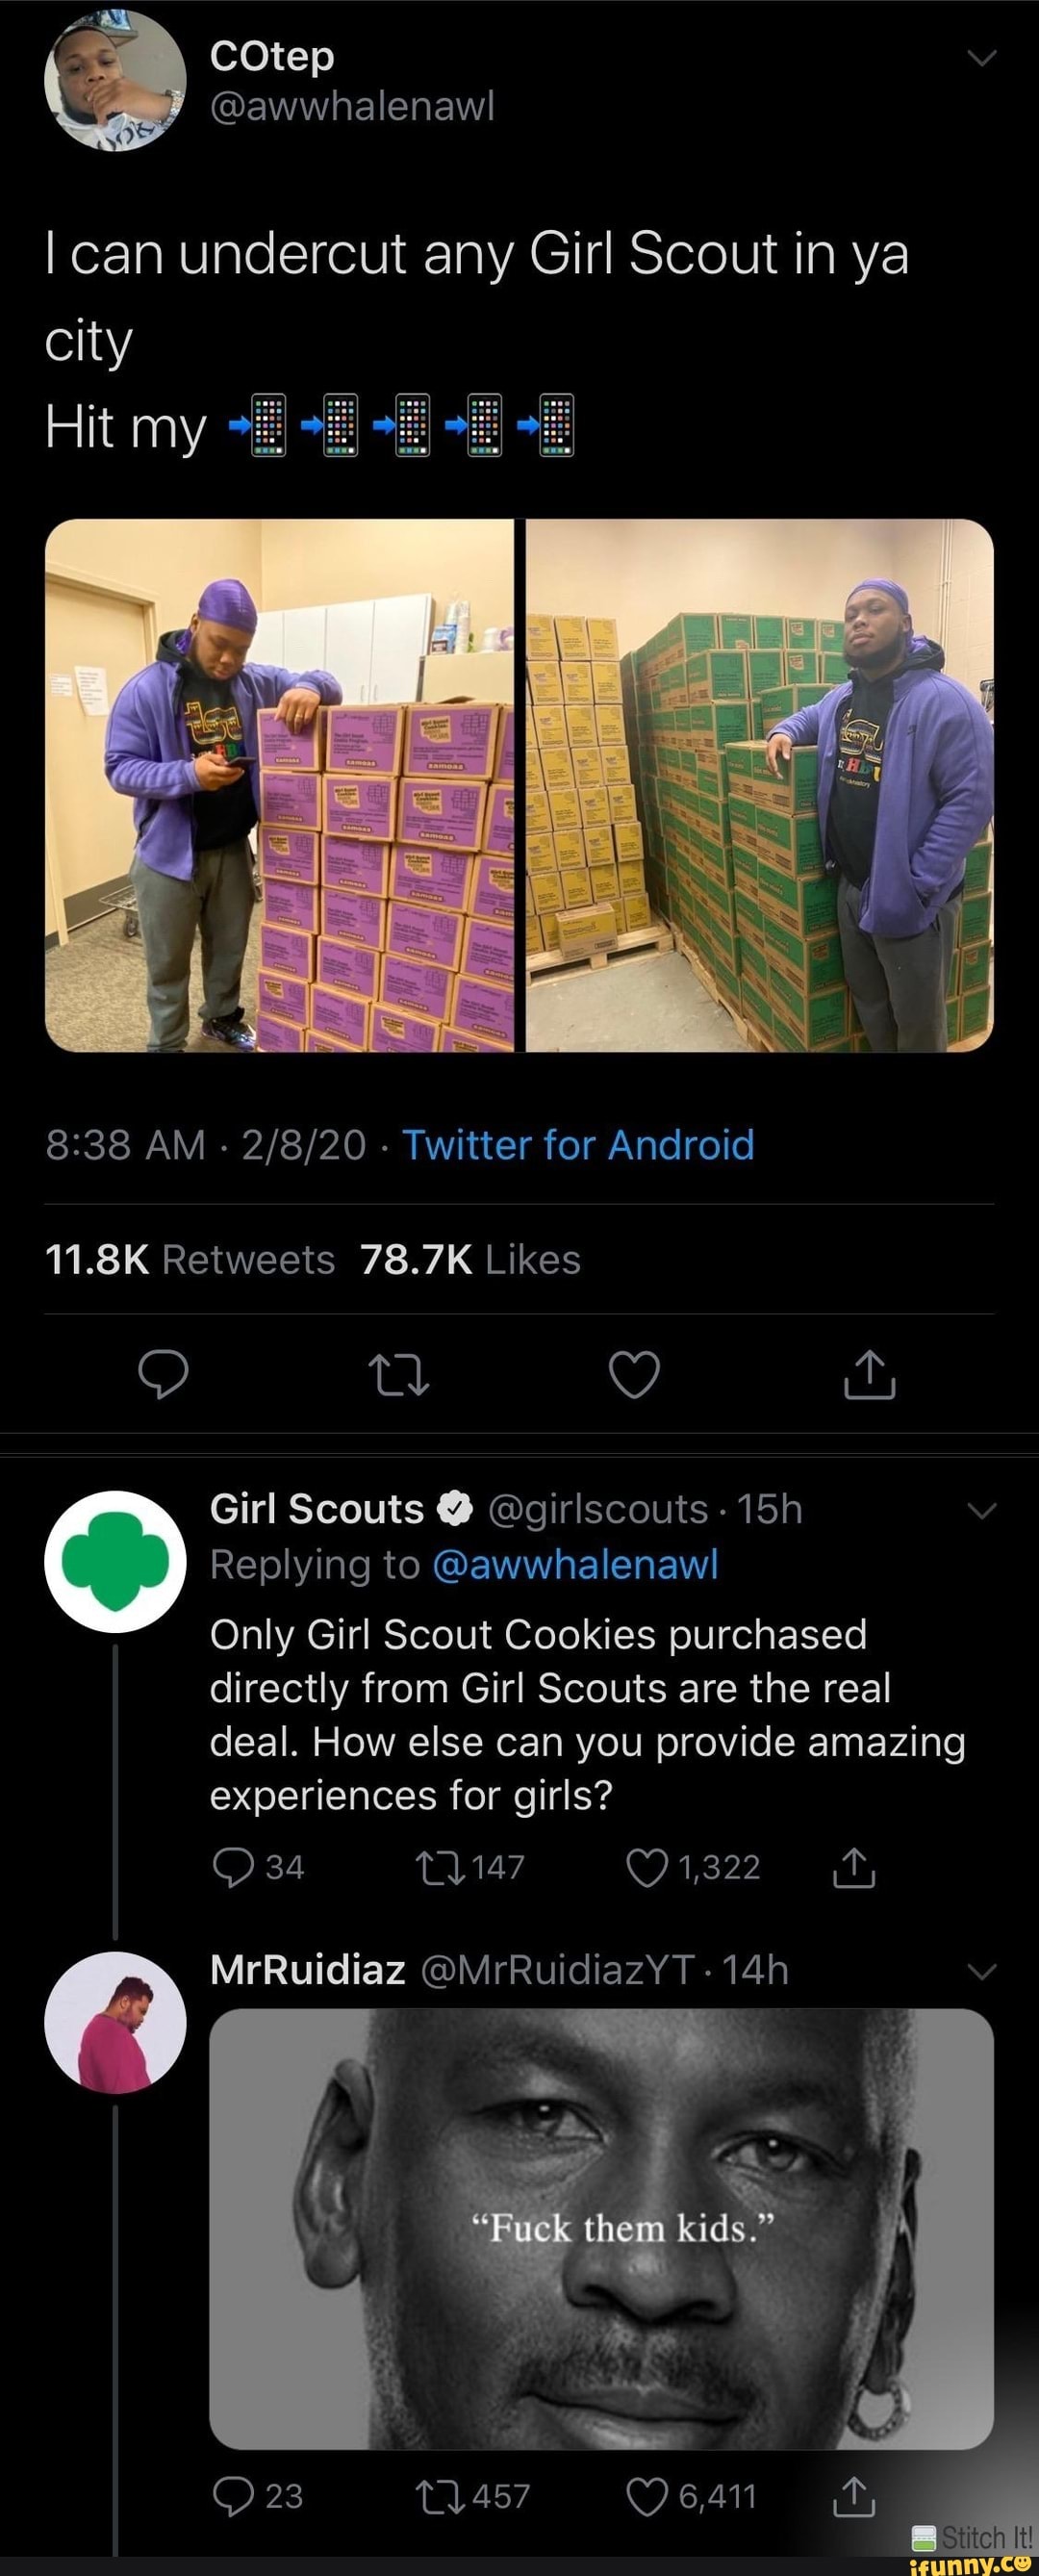Open the Twitter for Android link
Image resolution: width=1039 pixels, height=2576 pixels.
tap(578, 1145)
